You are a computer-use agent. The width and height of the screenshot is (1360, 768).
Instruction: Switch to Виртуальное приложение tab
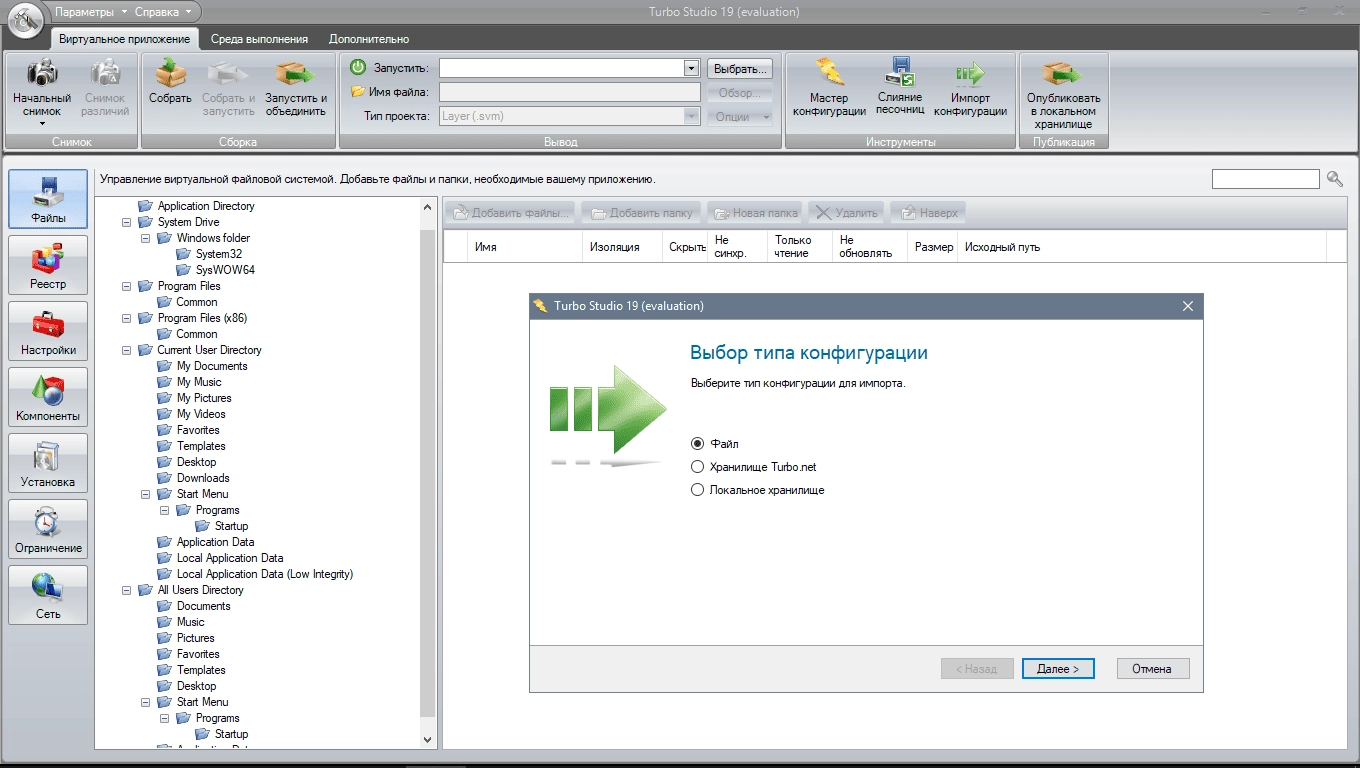pos(125,39)
